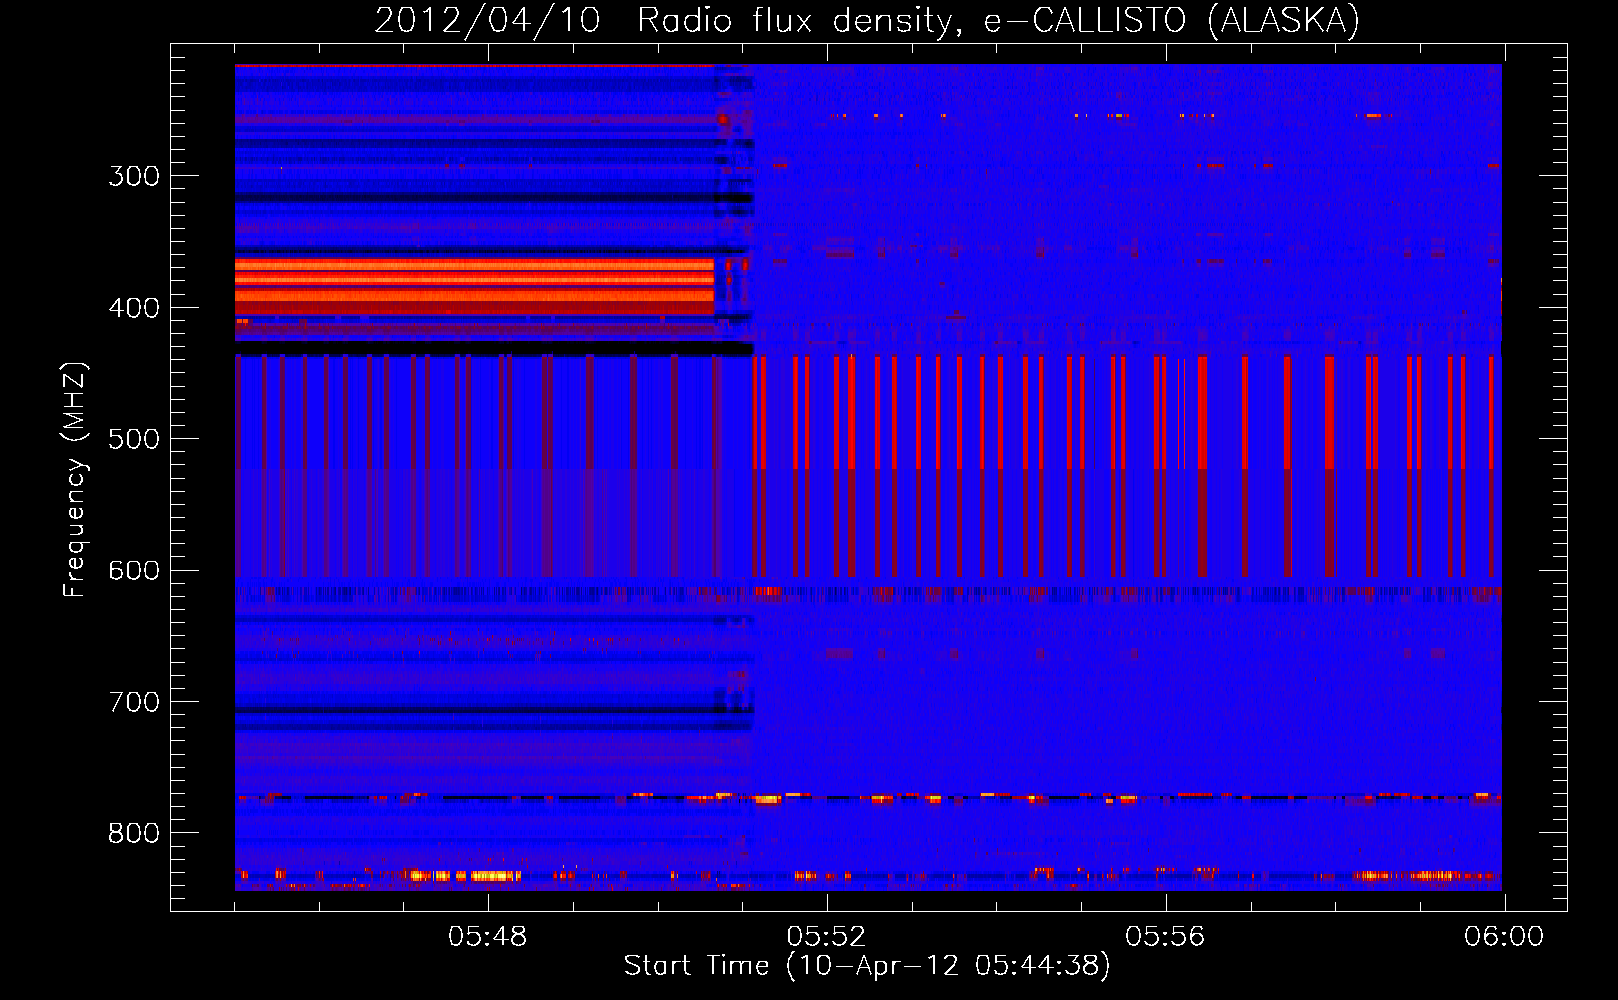The height and width of the screenshot is (1000, 1618).
Task: Click the 'Start Time (10-Apr-12 05:44:38)' label
Action: tap(867, 965)
